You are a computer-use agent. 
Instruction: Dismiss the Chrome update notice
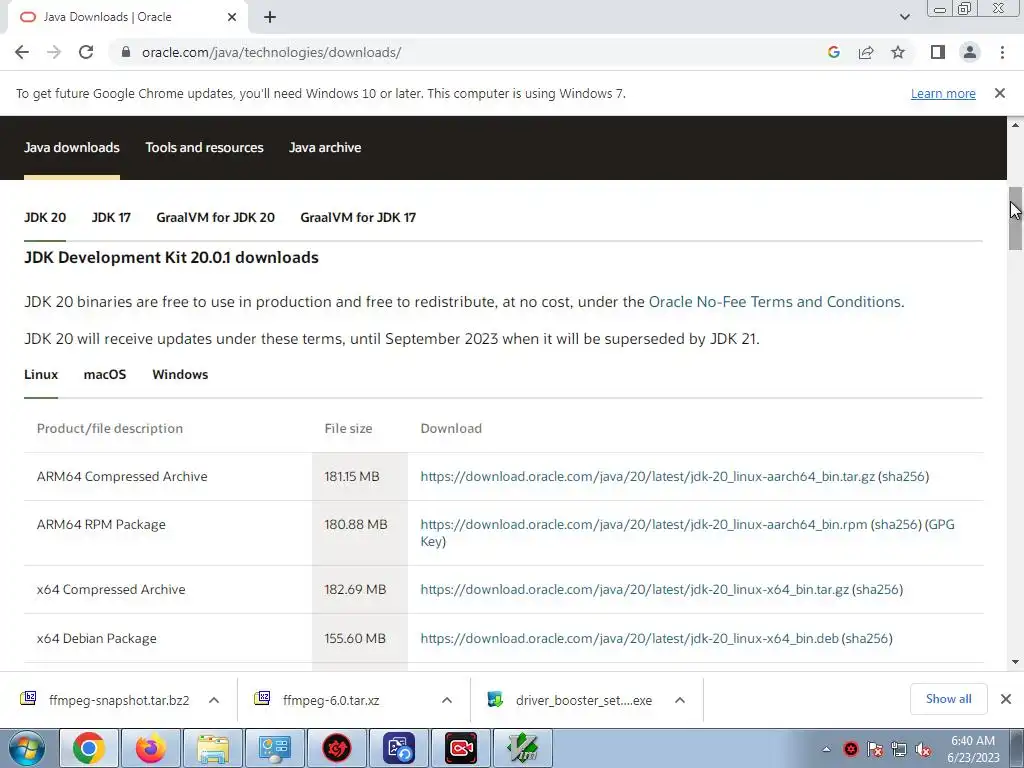pyautogui.click(x=1000, y=93)
